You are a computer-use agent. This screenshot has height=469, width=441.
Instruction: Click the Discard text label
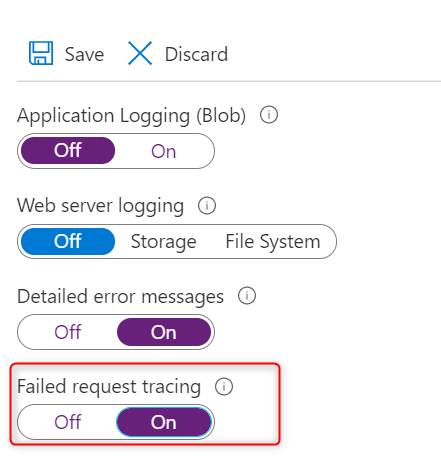[x=196, y=54]
